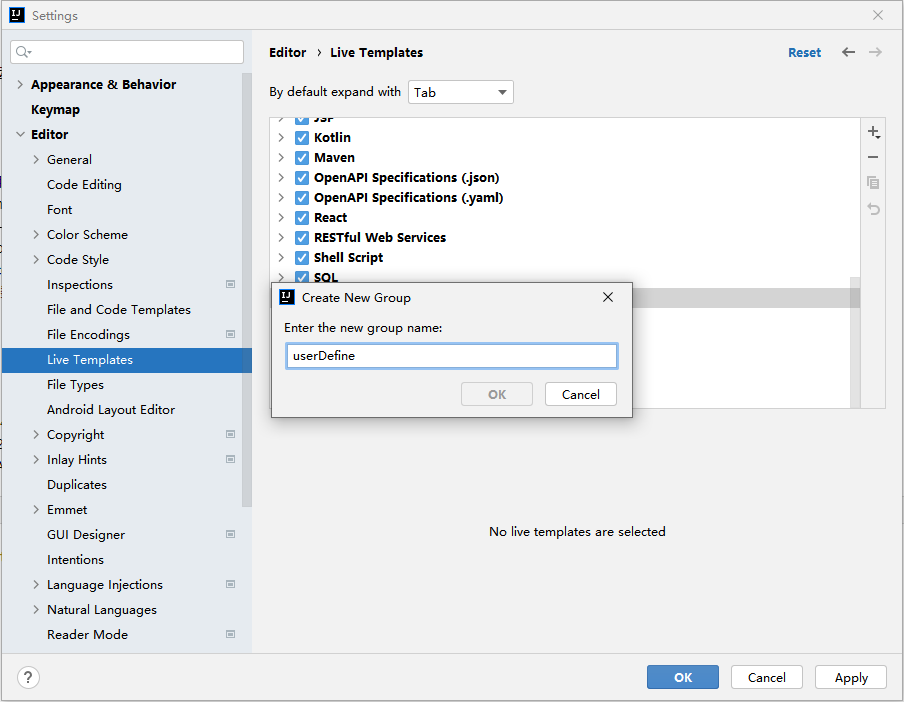Apply the settings changes

pyautogui.click(x=851, y=677)
